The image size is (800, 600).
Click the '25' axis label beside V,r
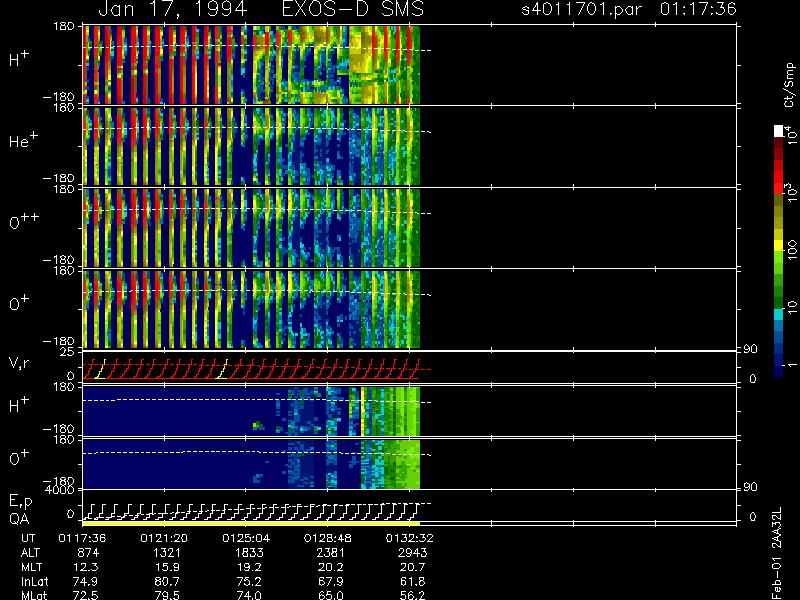pyautogui.click(x=68, y=352)
